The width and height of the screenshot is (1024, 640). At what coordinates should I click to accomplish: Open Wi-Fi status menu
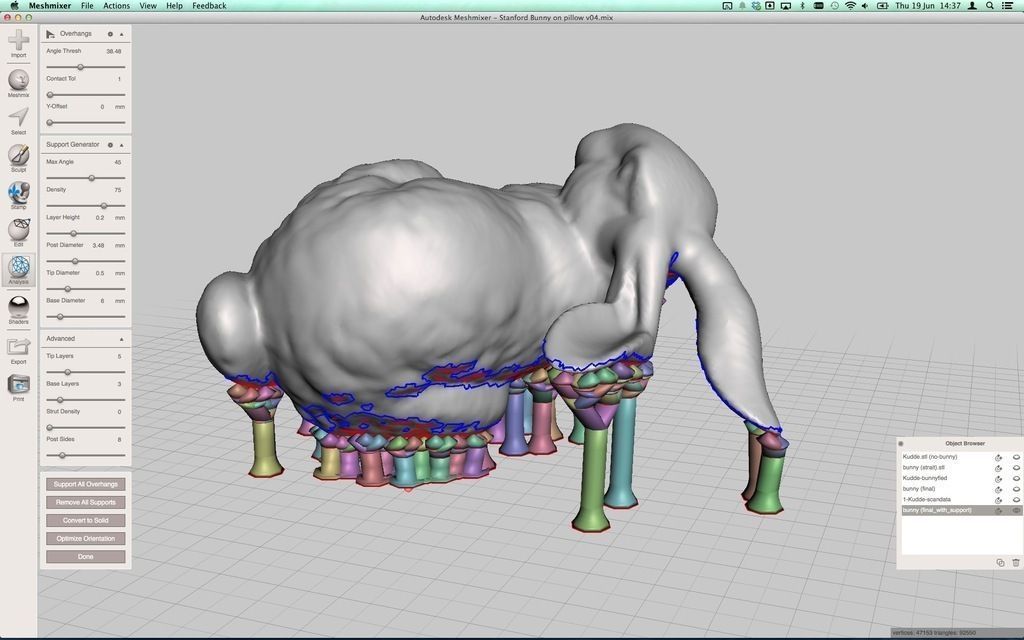(850, 5)
